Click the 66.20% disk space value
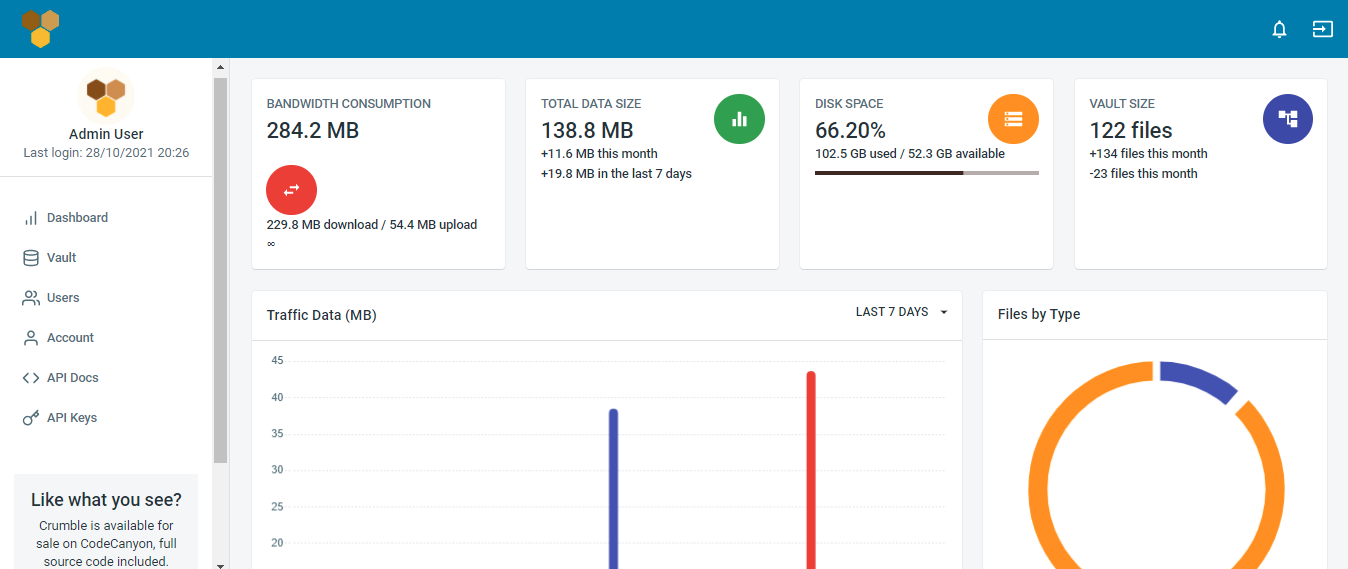Image resolution: width=1348 pixels, height=569 pixels. pyautogui.click(x=850, y=130)
